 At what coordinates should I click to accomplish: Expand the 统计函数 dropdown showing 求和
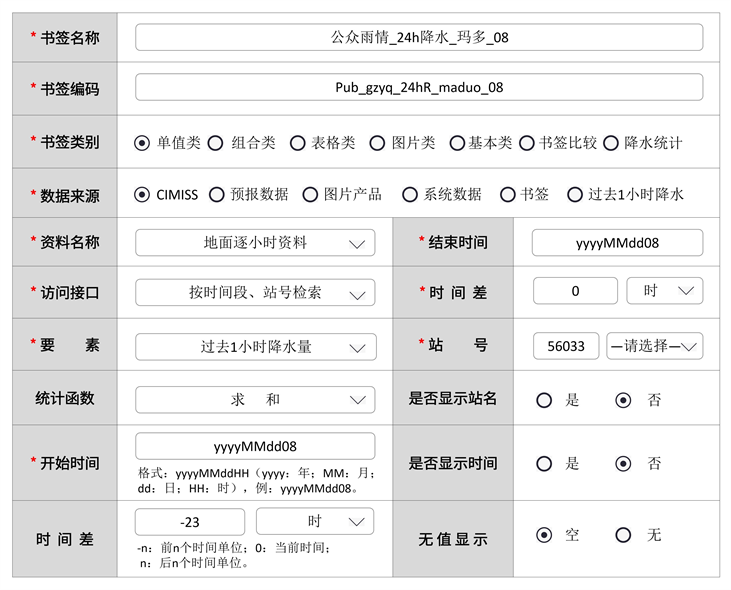pos(255,399)
